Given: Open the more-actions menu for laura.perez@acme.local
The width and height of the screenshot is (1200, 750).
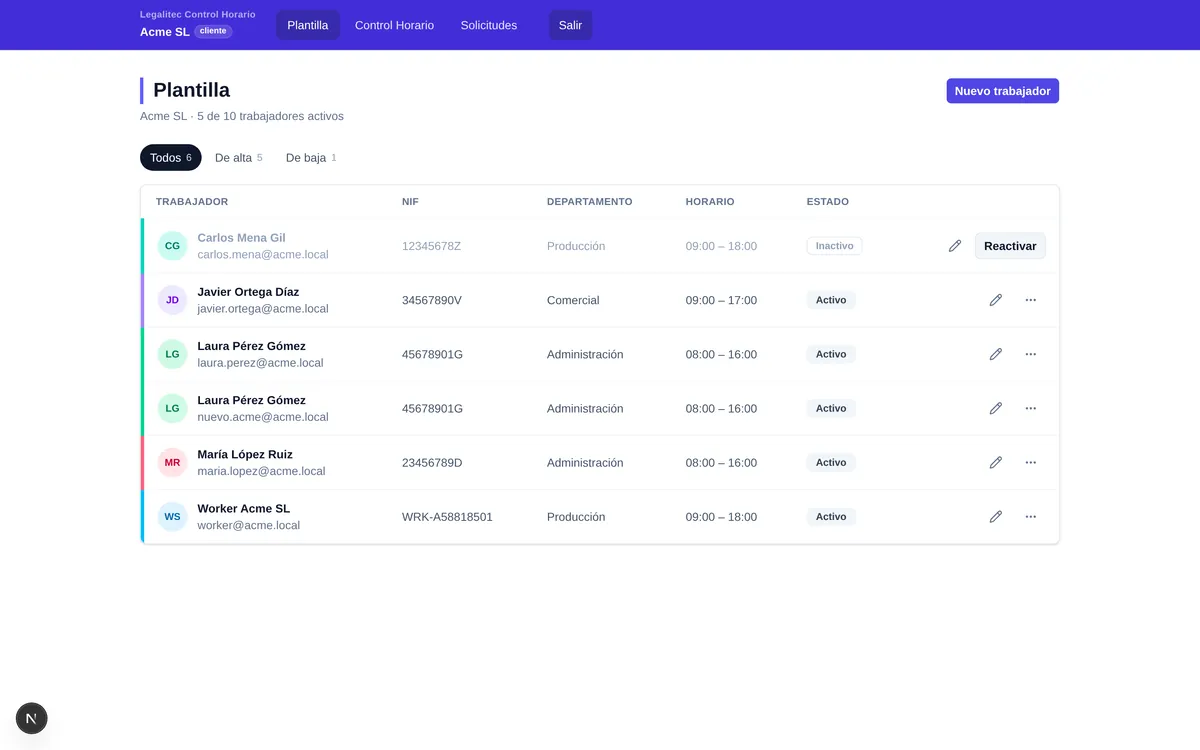Looking at the screenshot, I should tap(1031, 354).
